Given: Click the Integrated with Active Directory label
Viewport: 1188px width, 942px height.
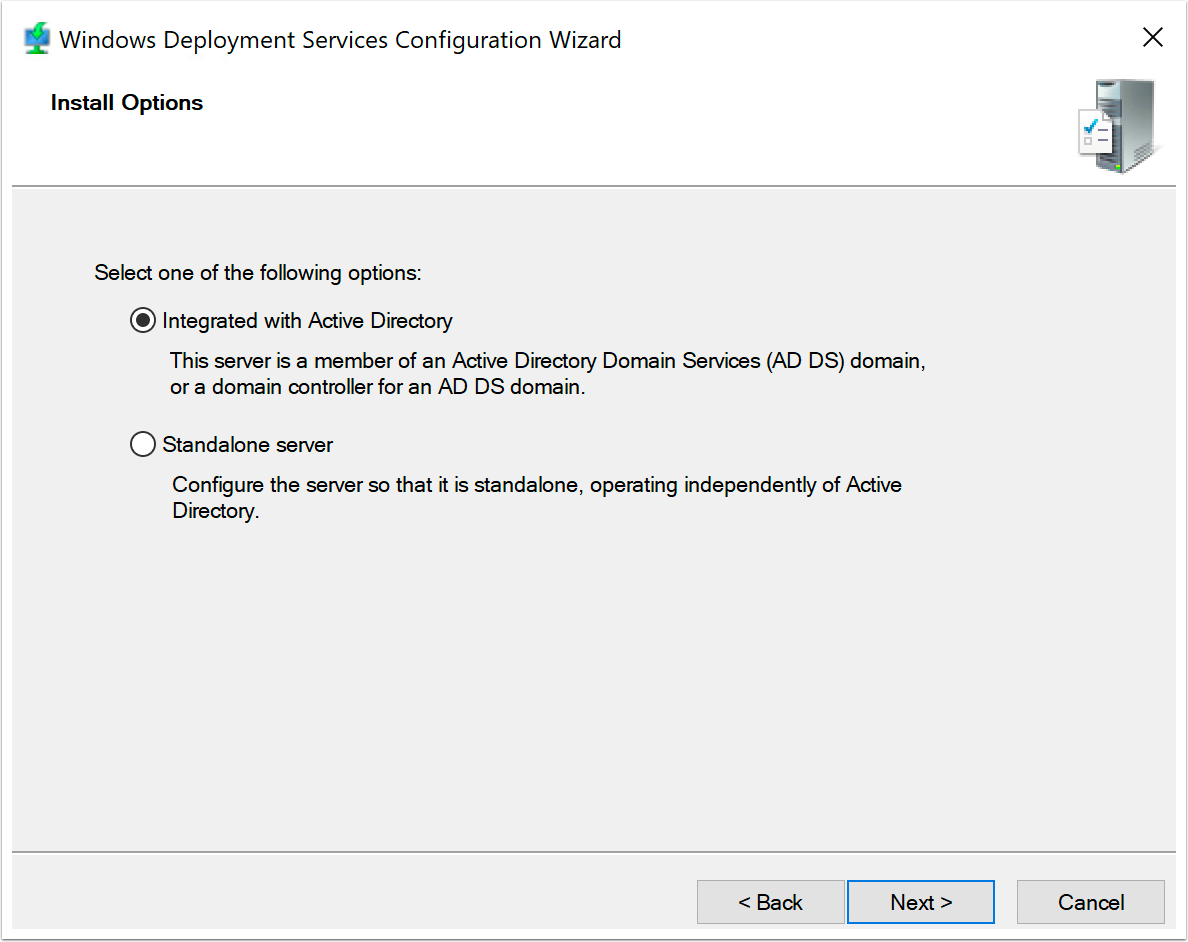Looking at the screenshot, I should [306, 320].
